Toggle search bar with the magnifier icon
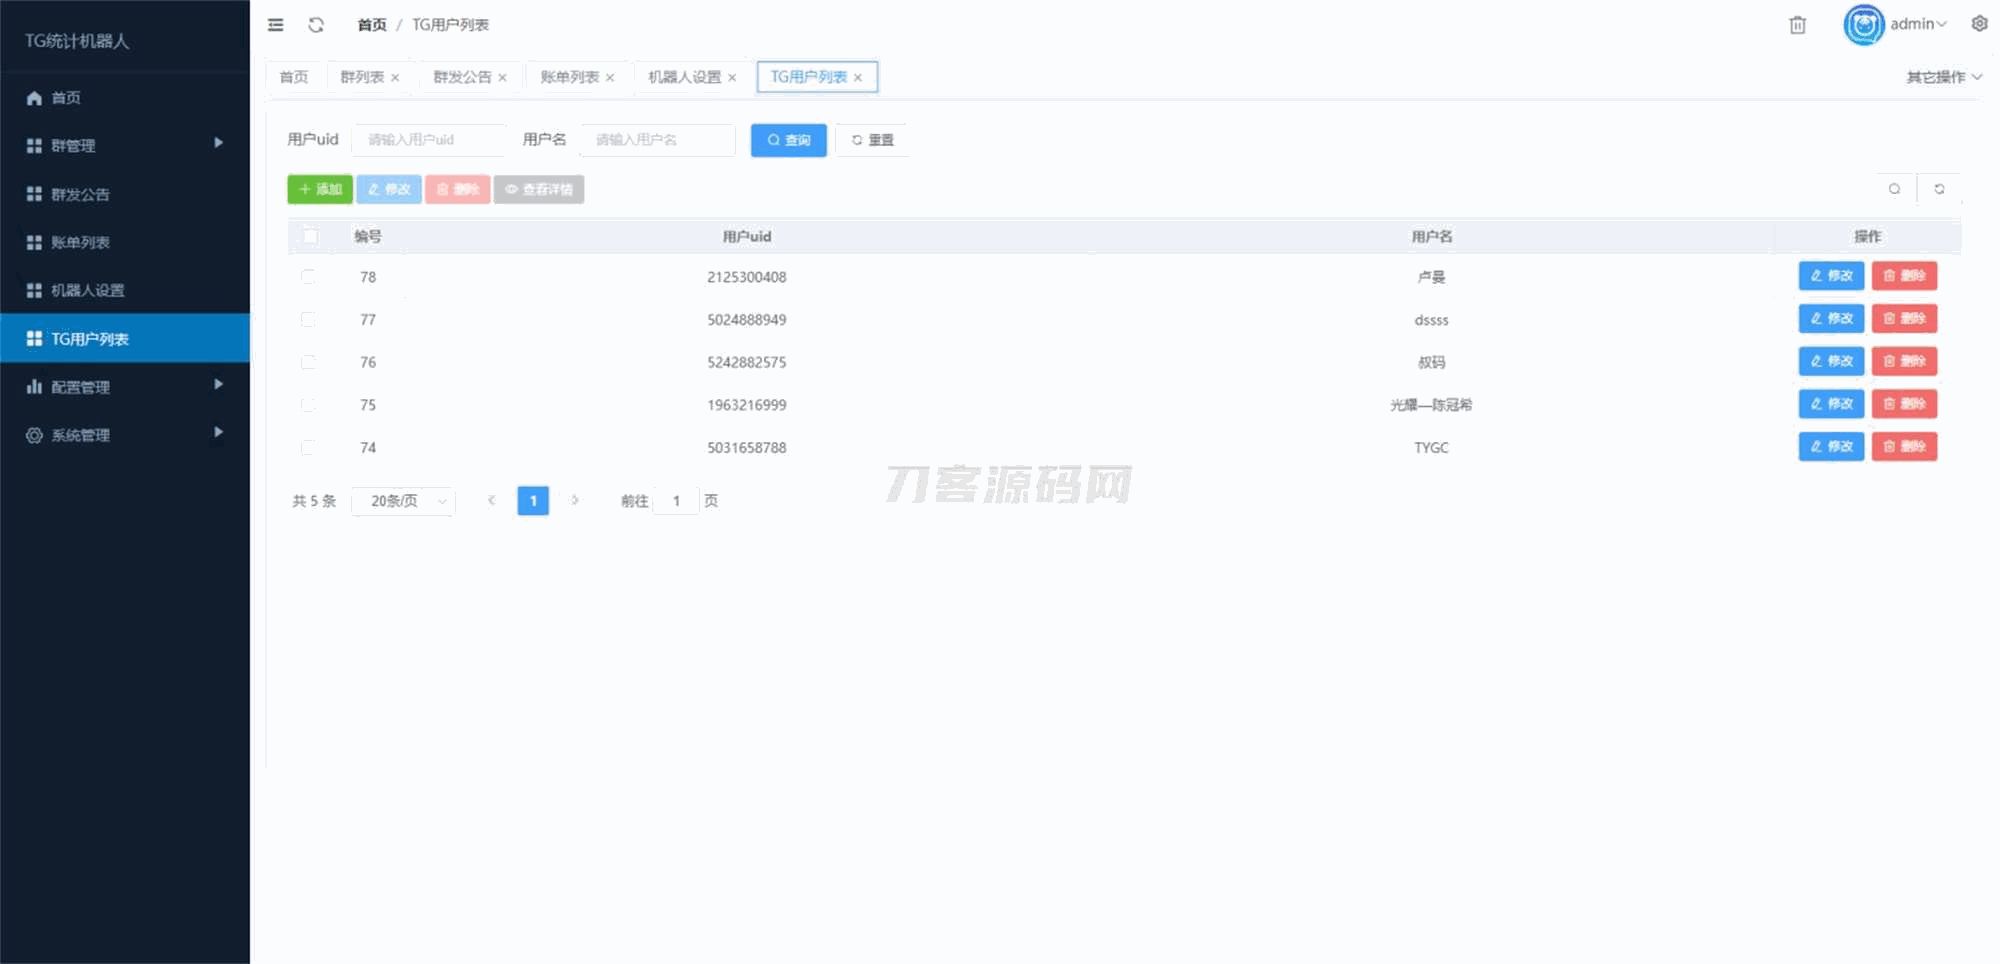 (1894, 189)
